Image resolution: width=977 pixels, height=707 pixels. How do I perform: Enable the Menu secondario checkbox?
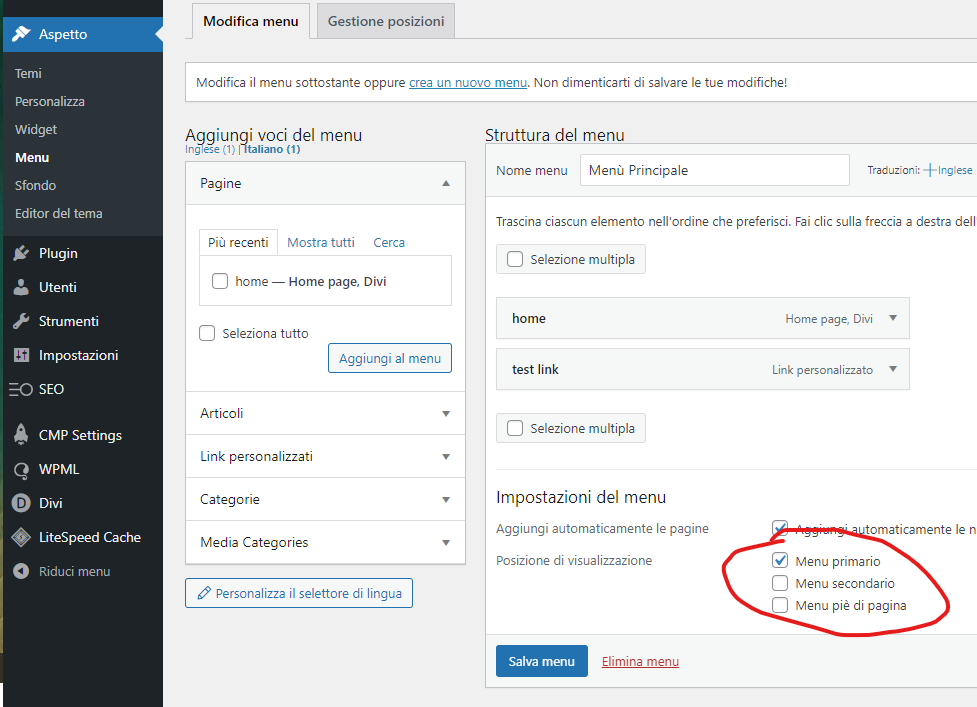pos(780,583)
